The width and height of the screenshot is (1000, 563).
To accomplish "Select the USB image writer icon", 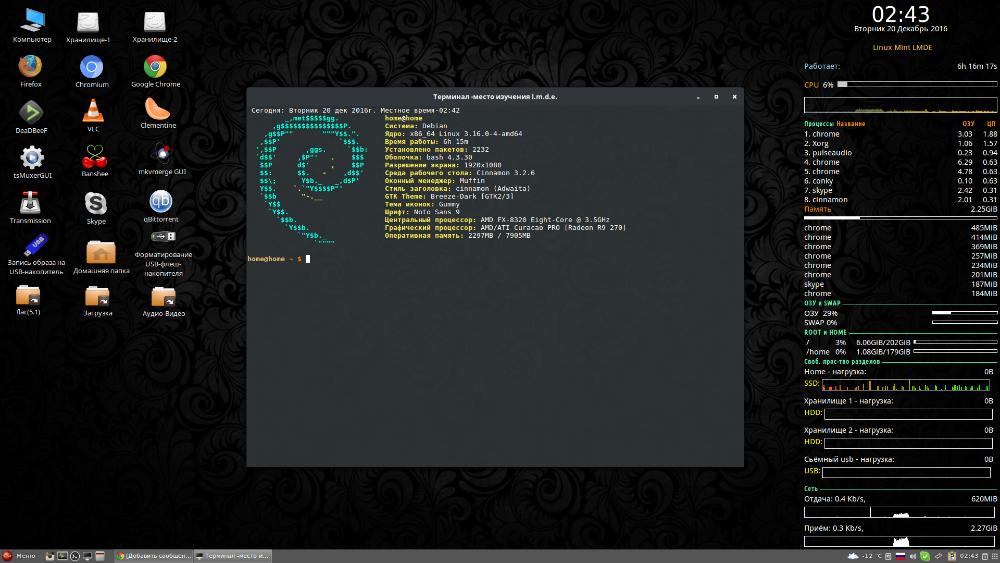I will click(36, 245).
